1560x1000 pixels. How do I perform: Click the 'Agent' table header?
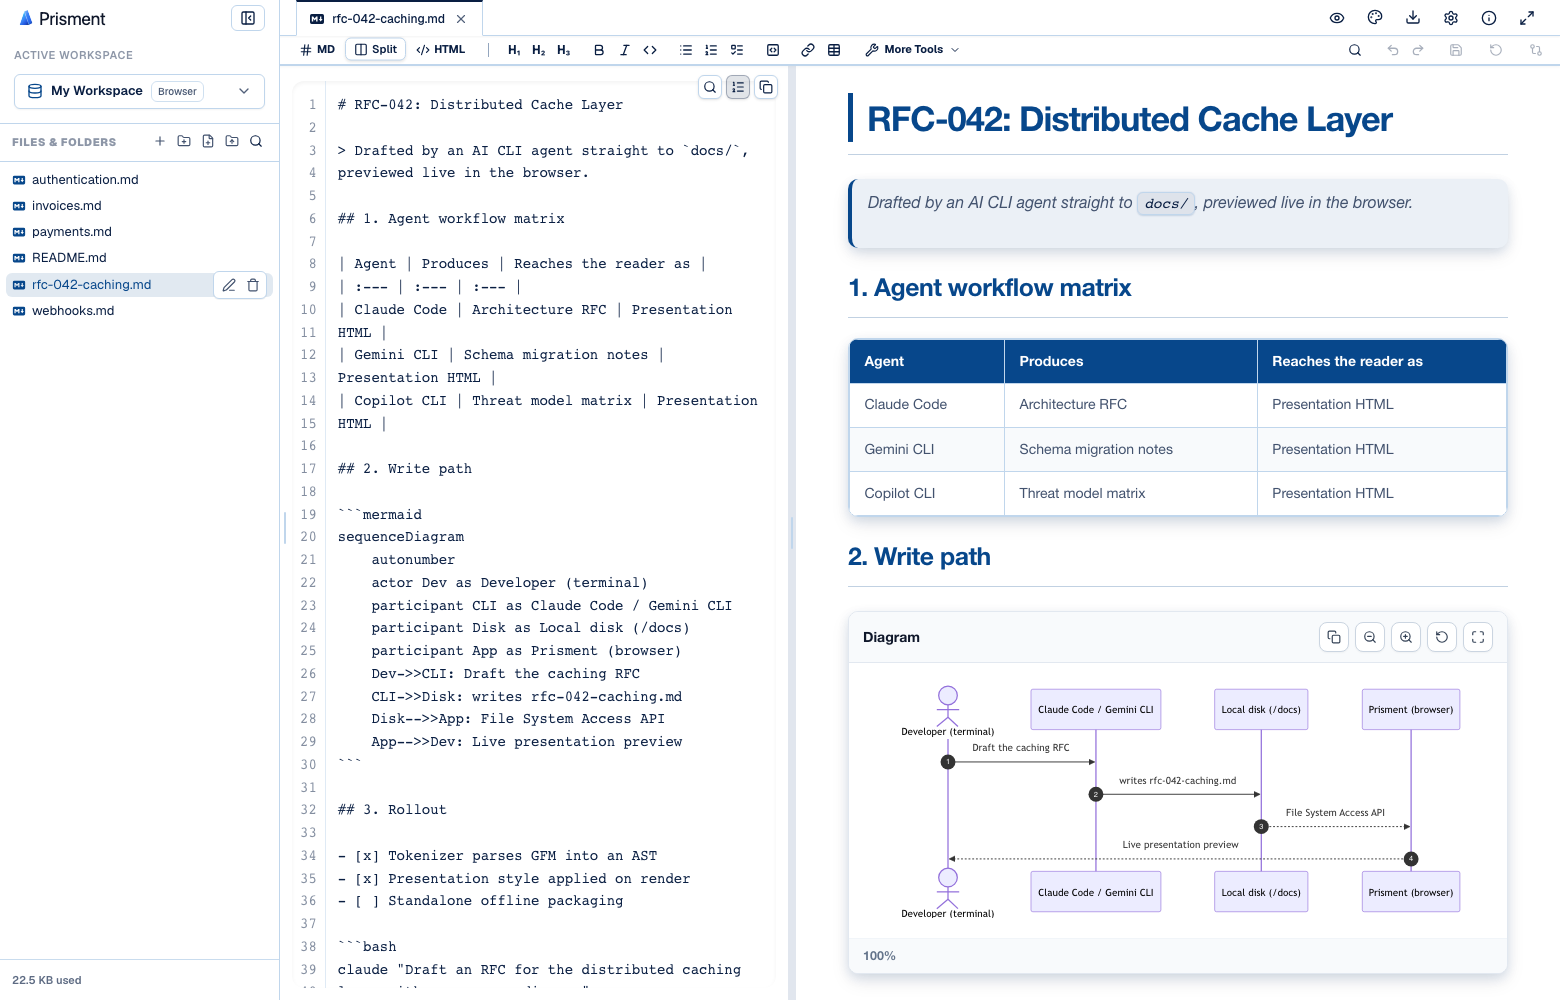tap(927, 361)
